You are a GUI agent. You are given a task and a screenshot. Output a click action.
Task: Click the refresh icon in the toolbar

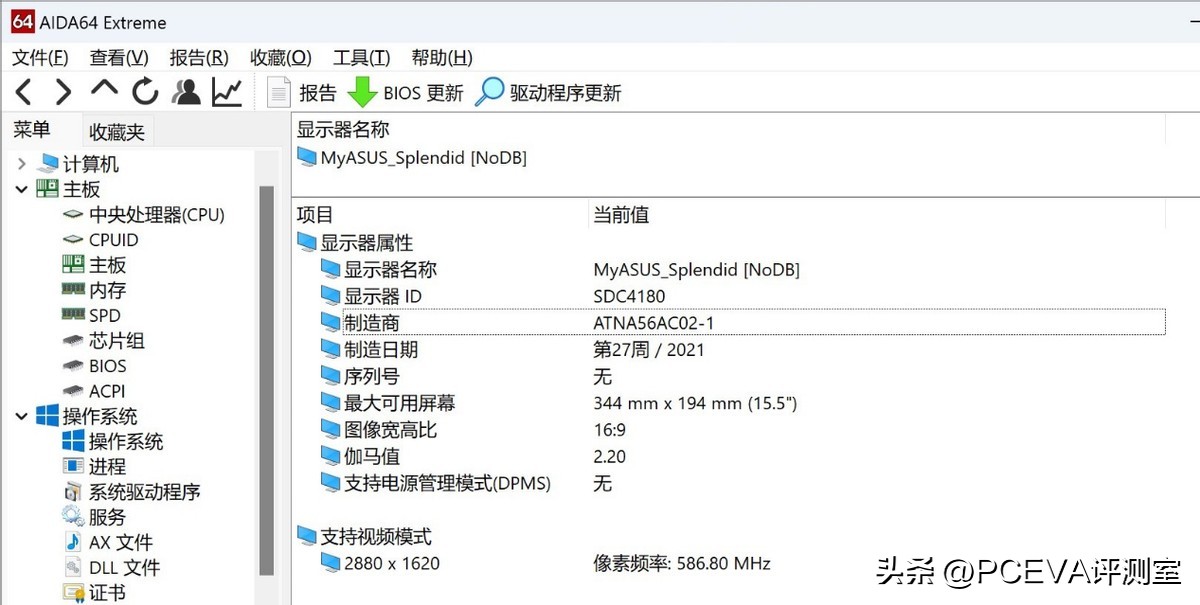pos(145,91)
